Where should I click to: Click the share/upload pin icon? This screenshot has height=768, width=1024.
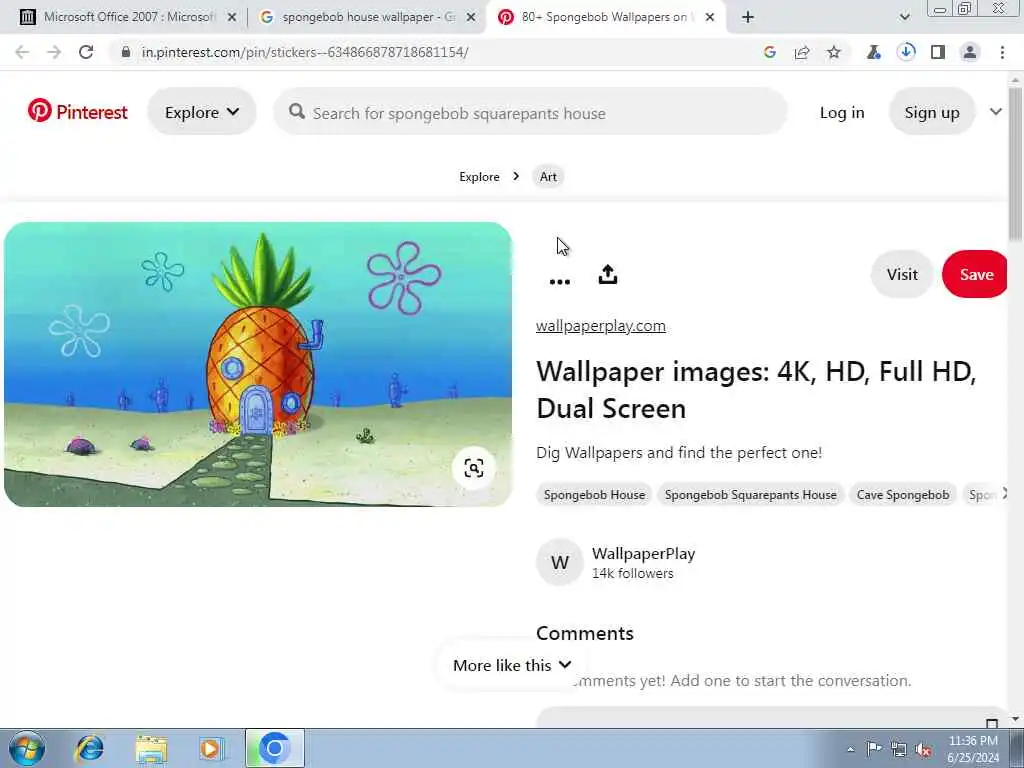pos(607,274)
